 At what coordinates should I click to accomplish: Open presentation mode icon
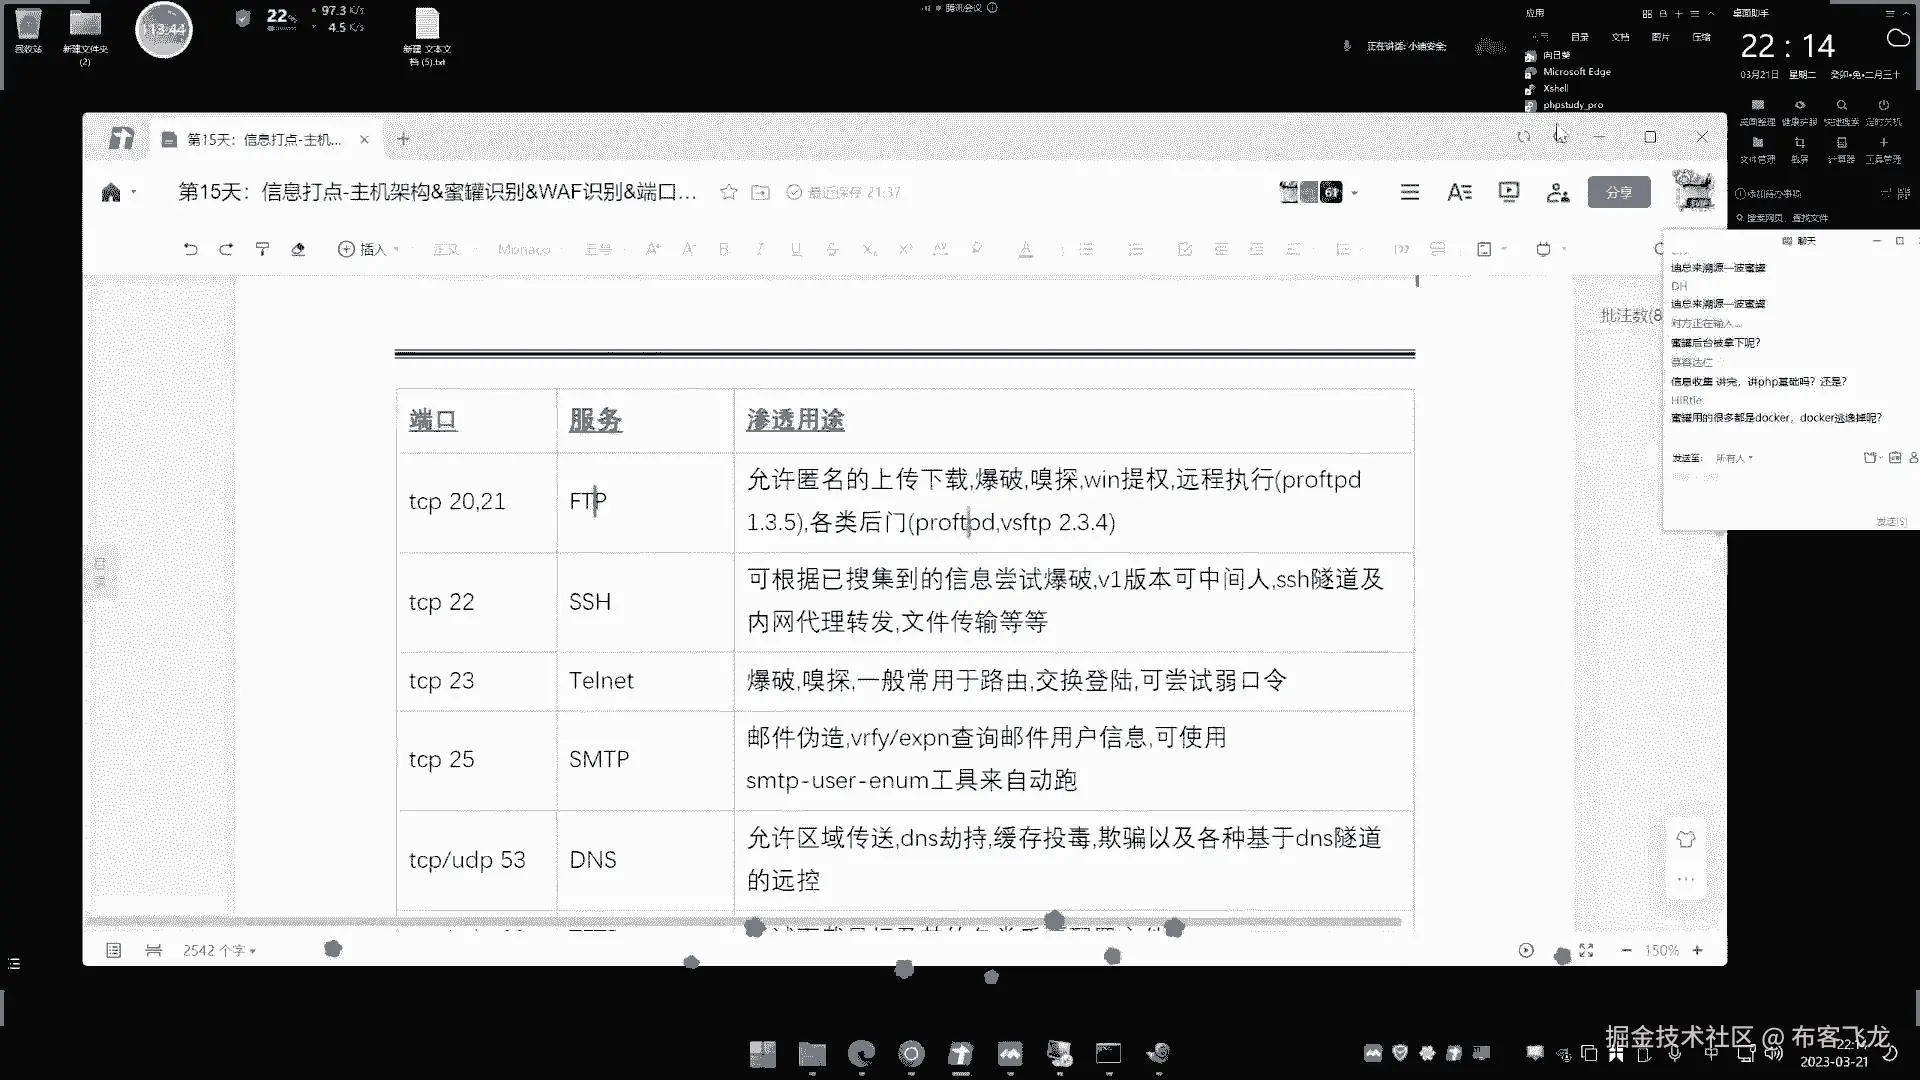pos(1508,192)
